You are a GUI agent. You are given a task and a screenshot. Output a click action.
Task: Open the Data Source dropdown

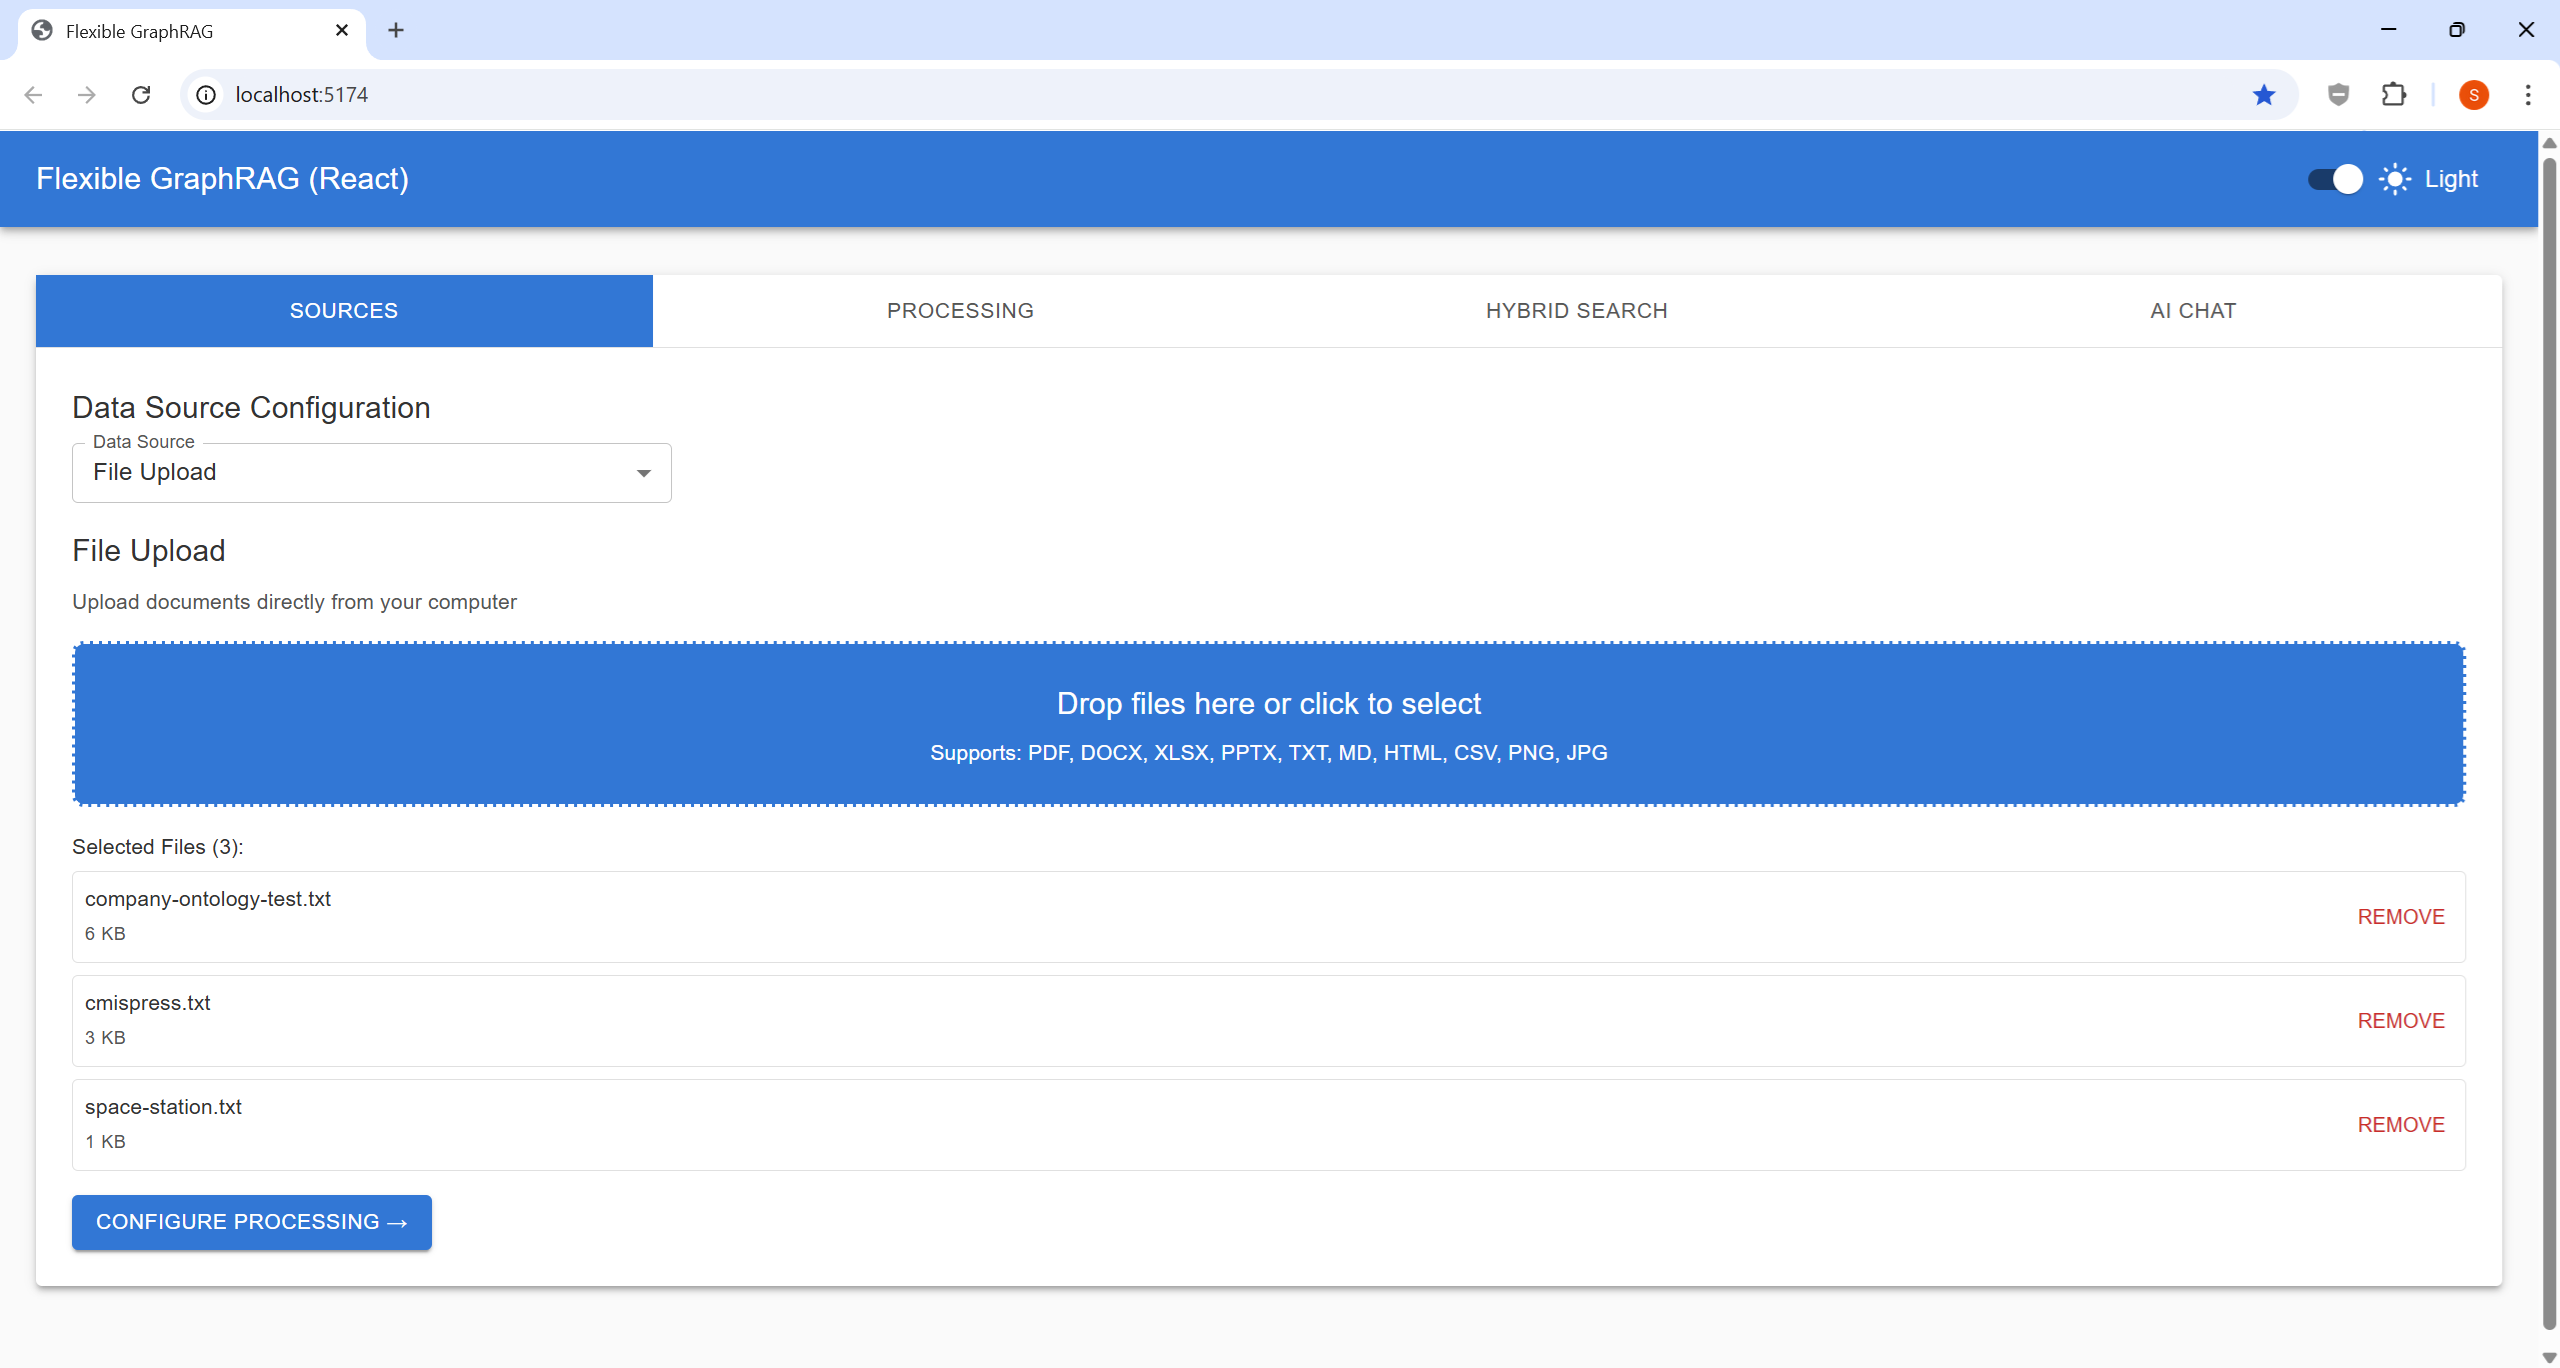(x=371, y=473)
